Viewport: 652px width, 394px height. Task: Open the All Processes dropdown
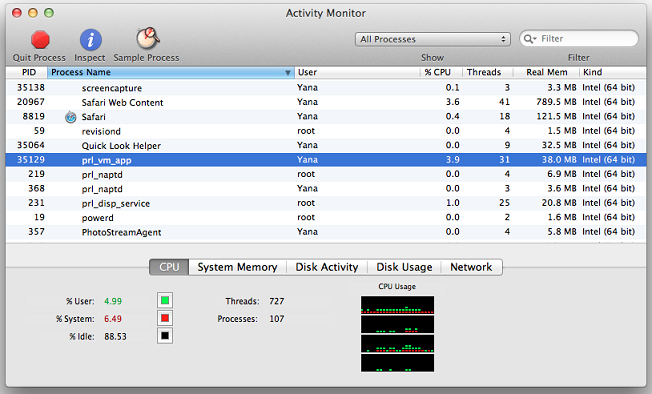[x=432, y=39]
